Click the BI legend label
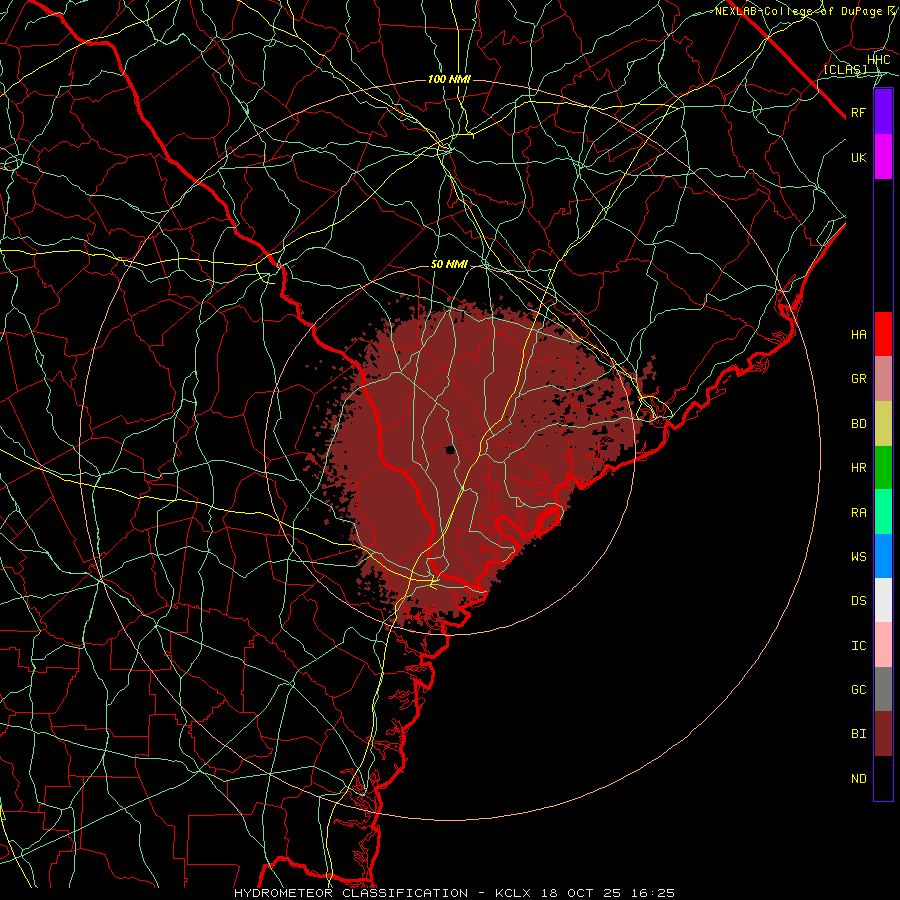 tap(858, 734)
